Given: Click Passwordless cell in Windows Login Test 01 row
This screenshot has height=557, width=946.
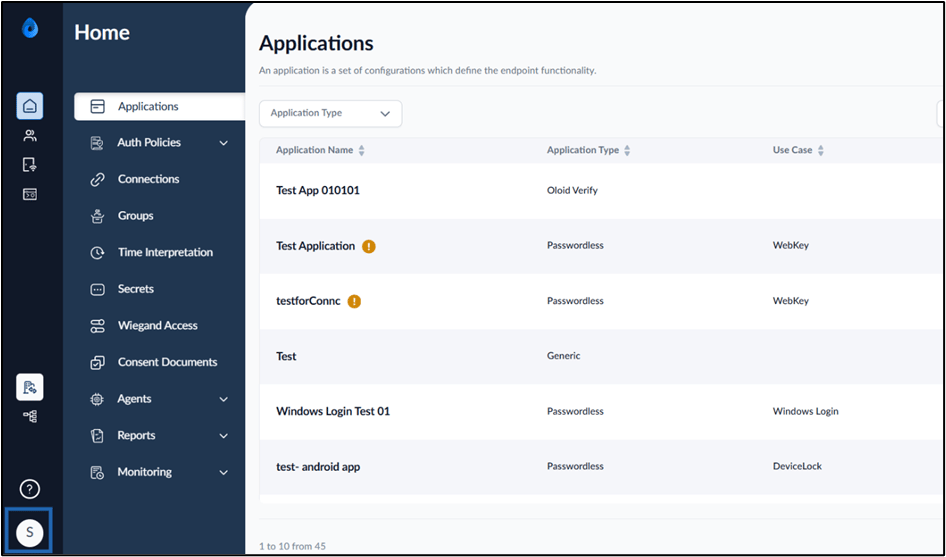Looking at the screenshot, I should 576,412.
